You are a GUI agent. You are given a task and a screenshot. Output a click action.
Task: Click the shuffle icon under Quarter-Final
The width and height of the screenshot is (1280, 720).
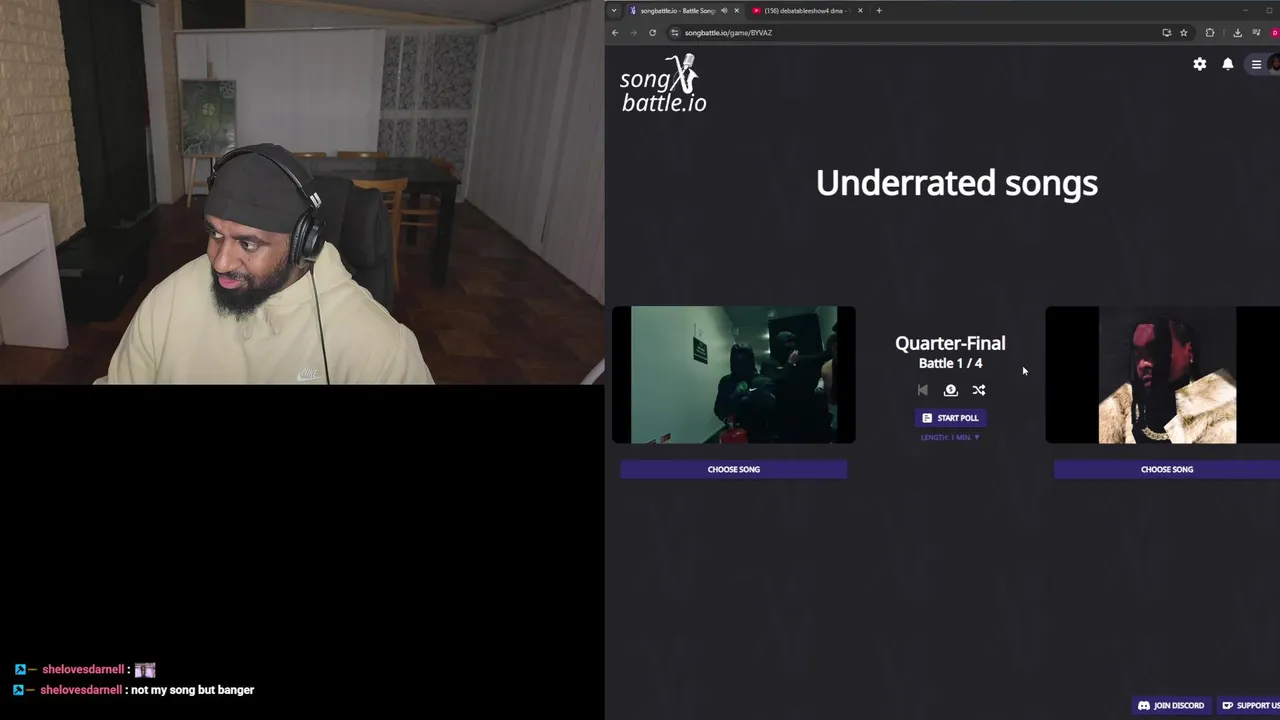point(979,390)
